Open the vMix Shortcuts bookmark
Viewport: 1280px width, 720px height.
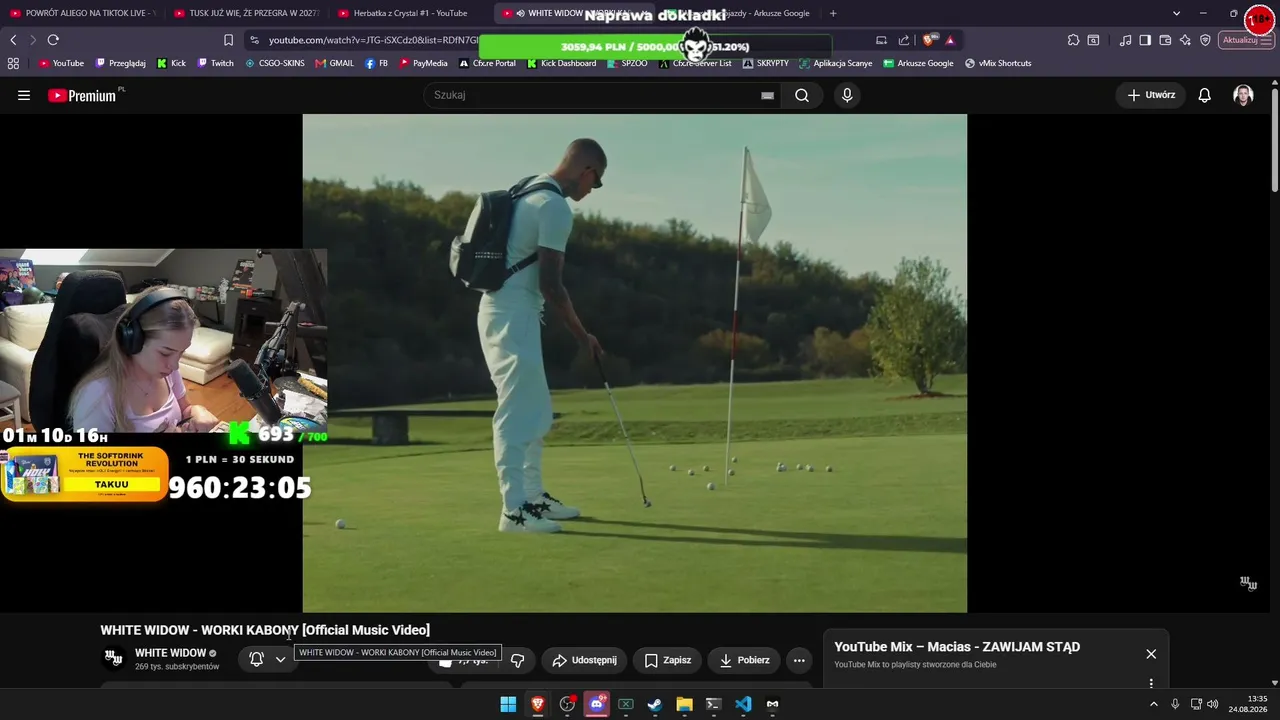(998, 63)
